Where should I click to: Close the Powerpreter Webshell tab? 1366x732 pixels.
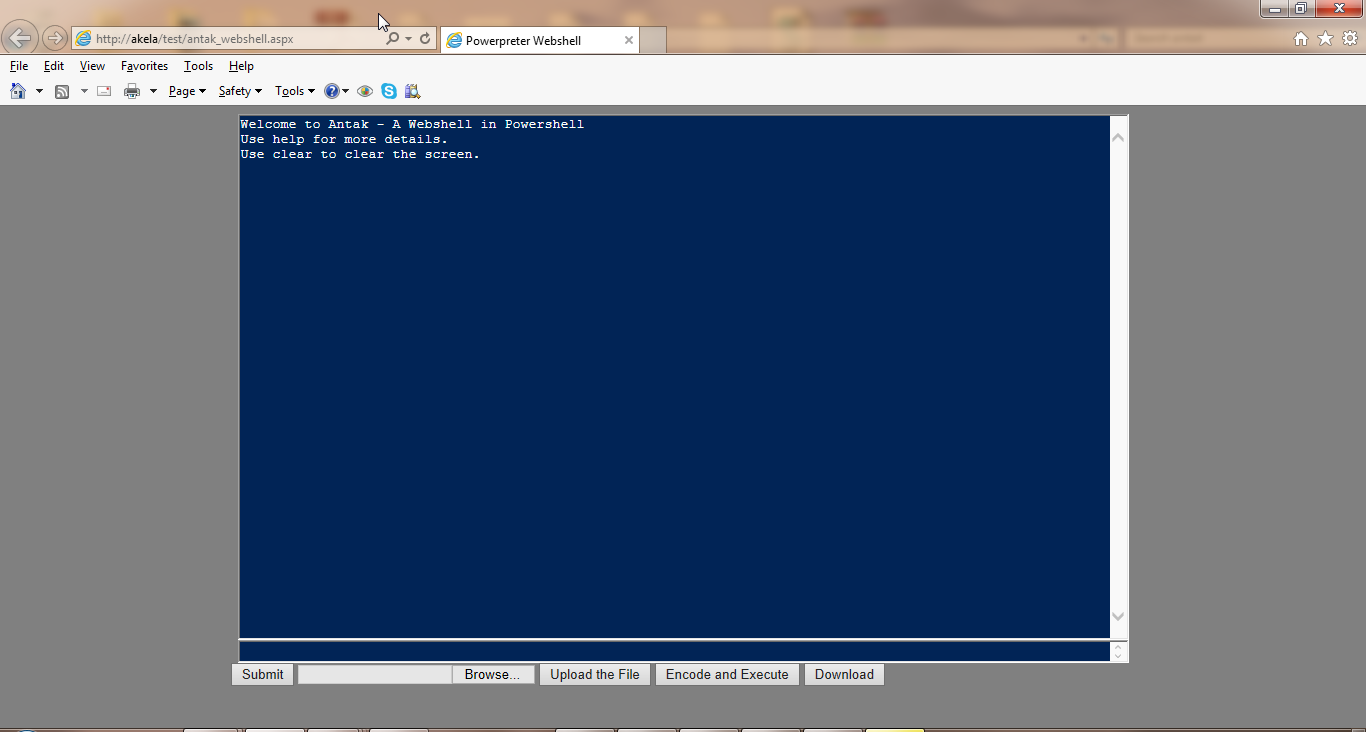[x=629, y=41]
